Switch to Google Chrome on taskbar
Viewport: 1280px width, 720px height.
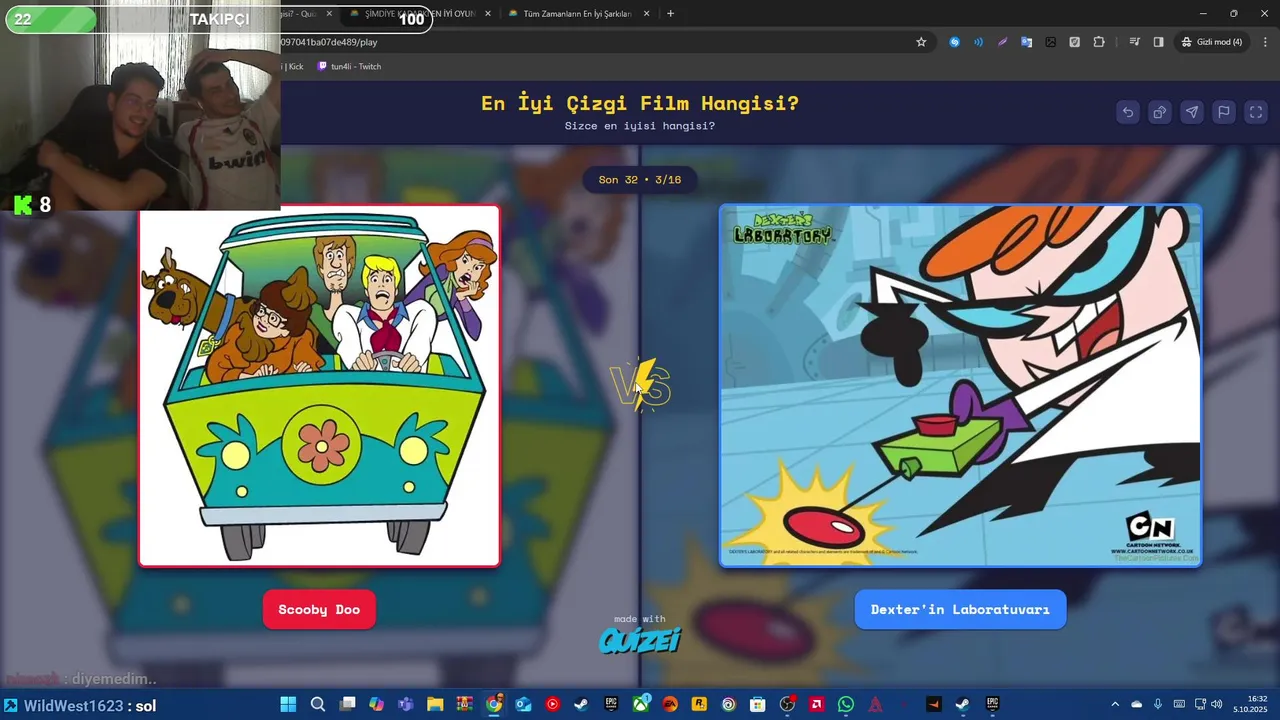tap(494, 704)
